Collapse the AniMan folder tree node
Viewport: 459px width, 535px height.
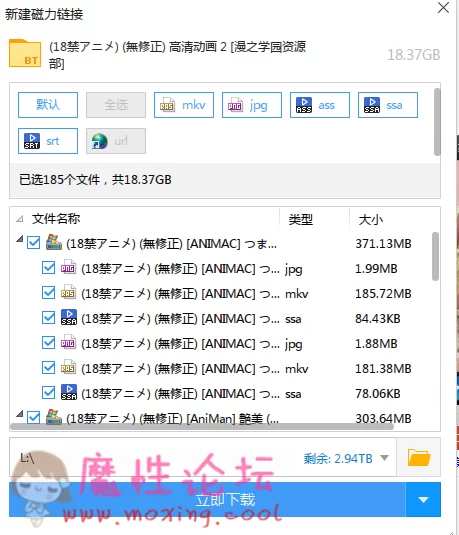pos(20,414)
